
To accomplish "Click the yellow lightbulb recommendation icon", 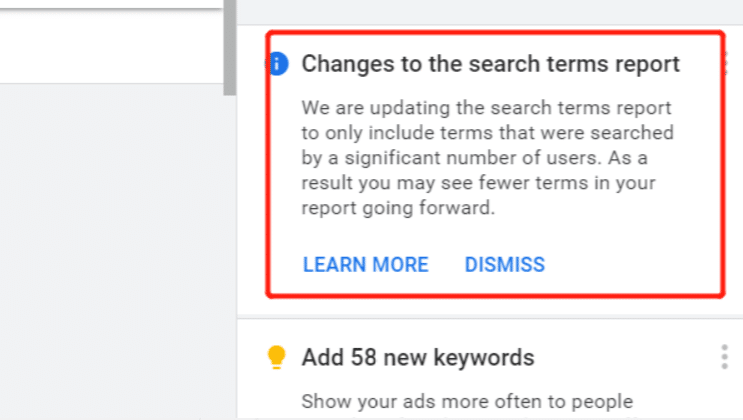I will pyautogui.click(x=278, y=357).
